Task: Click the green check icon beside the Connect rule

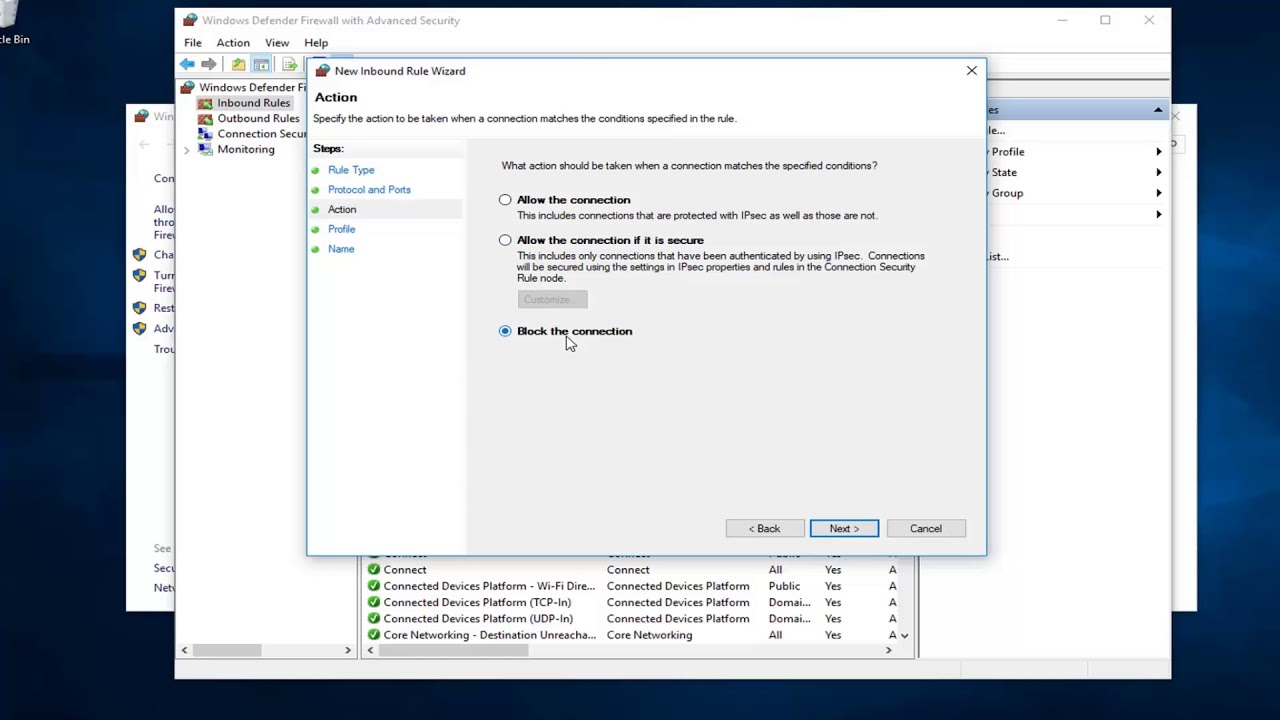Action: pos(373,570)
